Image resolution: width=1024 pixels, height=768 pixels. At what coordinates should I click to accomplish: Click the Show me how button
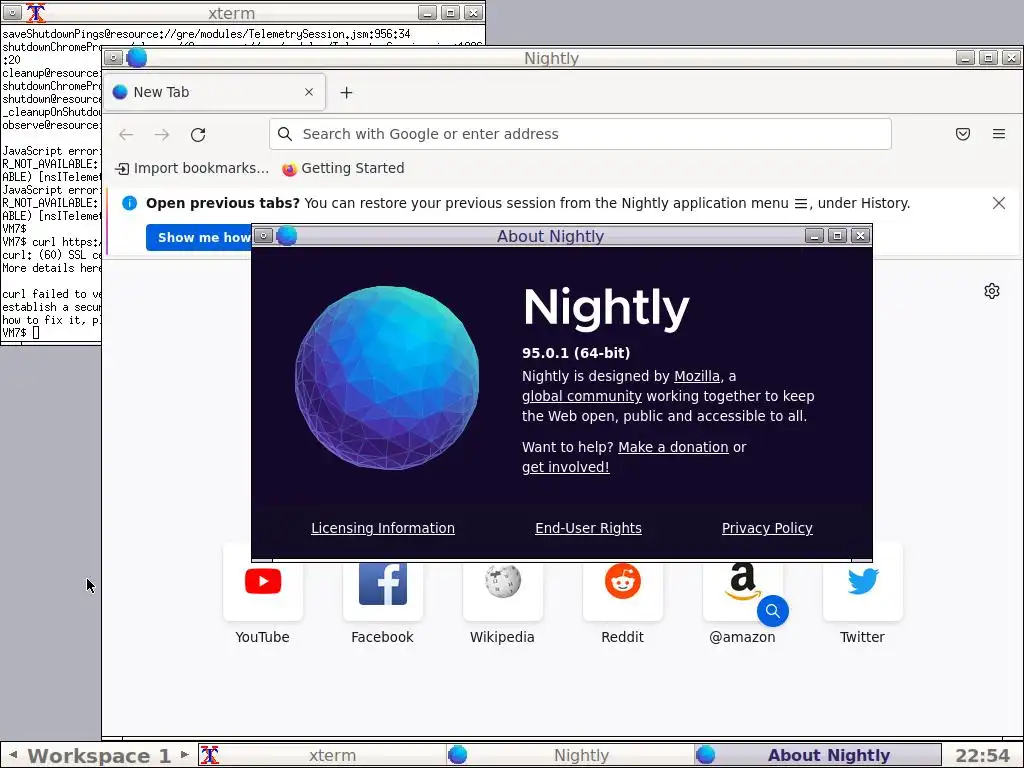pos(199,238)
